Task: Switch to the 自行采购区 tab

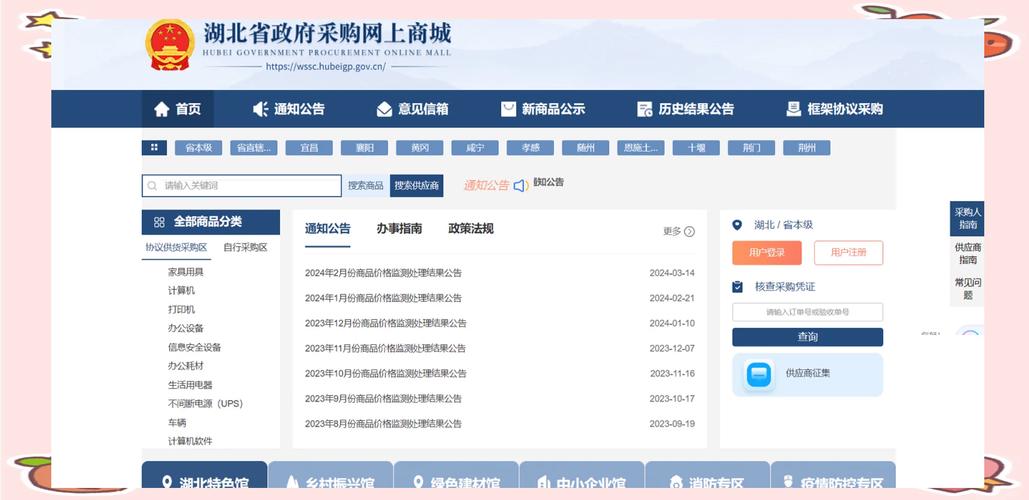Action: click(245, 247)
